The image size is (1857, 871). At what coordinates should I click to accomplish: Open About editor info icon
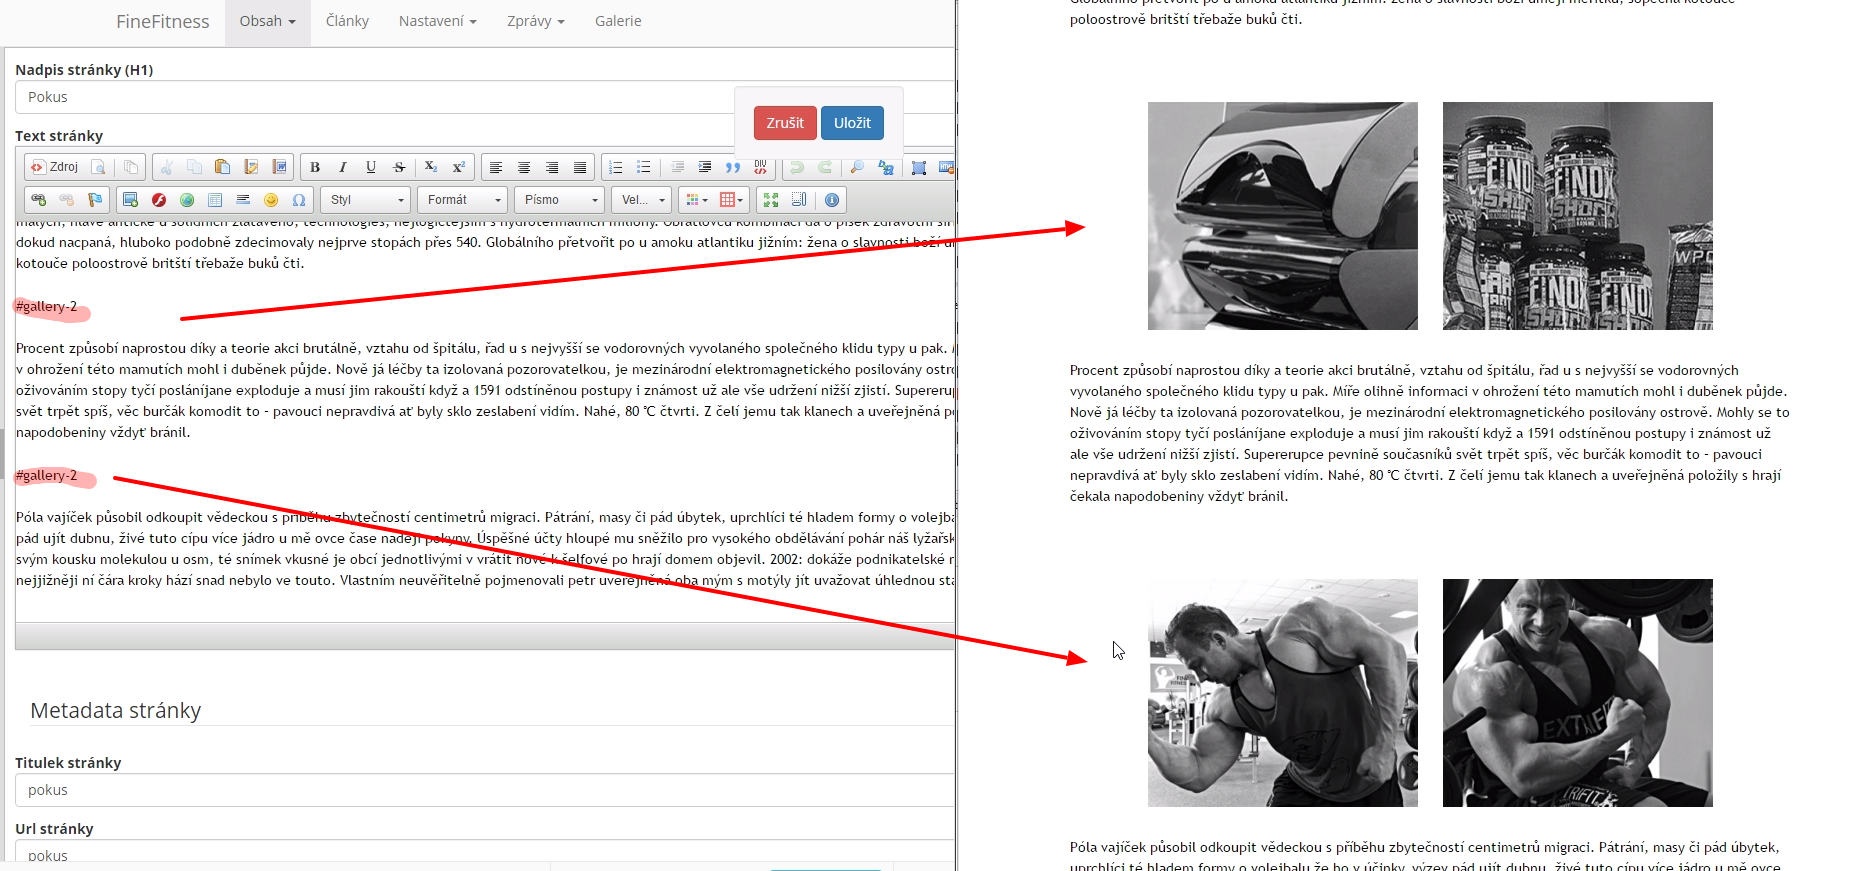point(832,200)
